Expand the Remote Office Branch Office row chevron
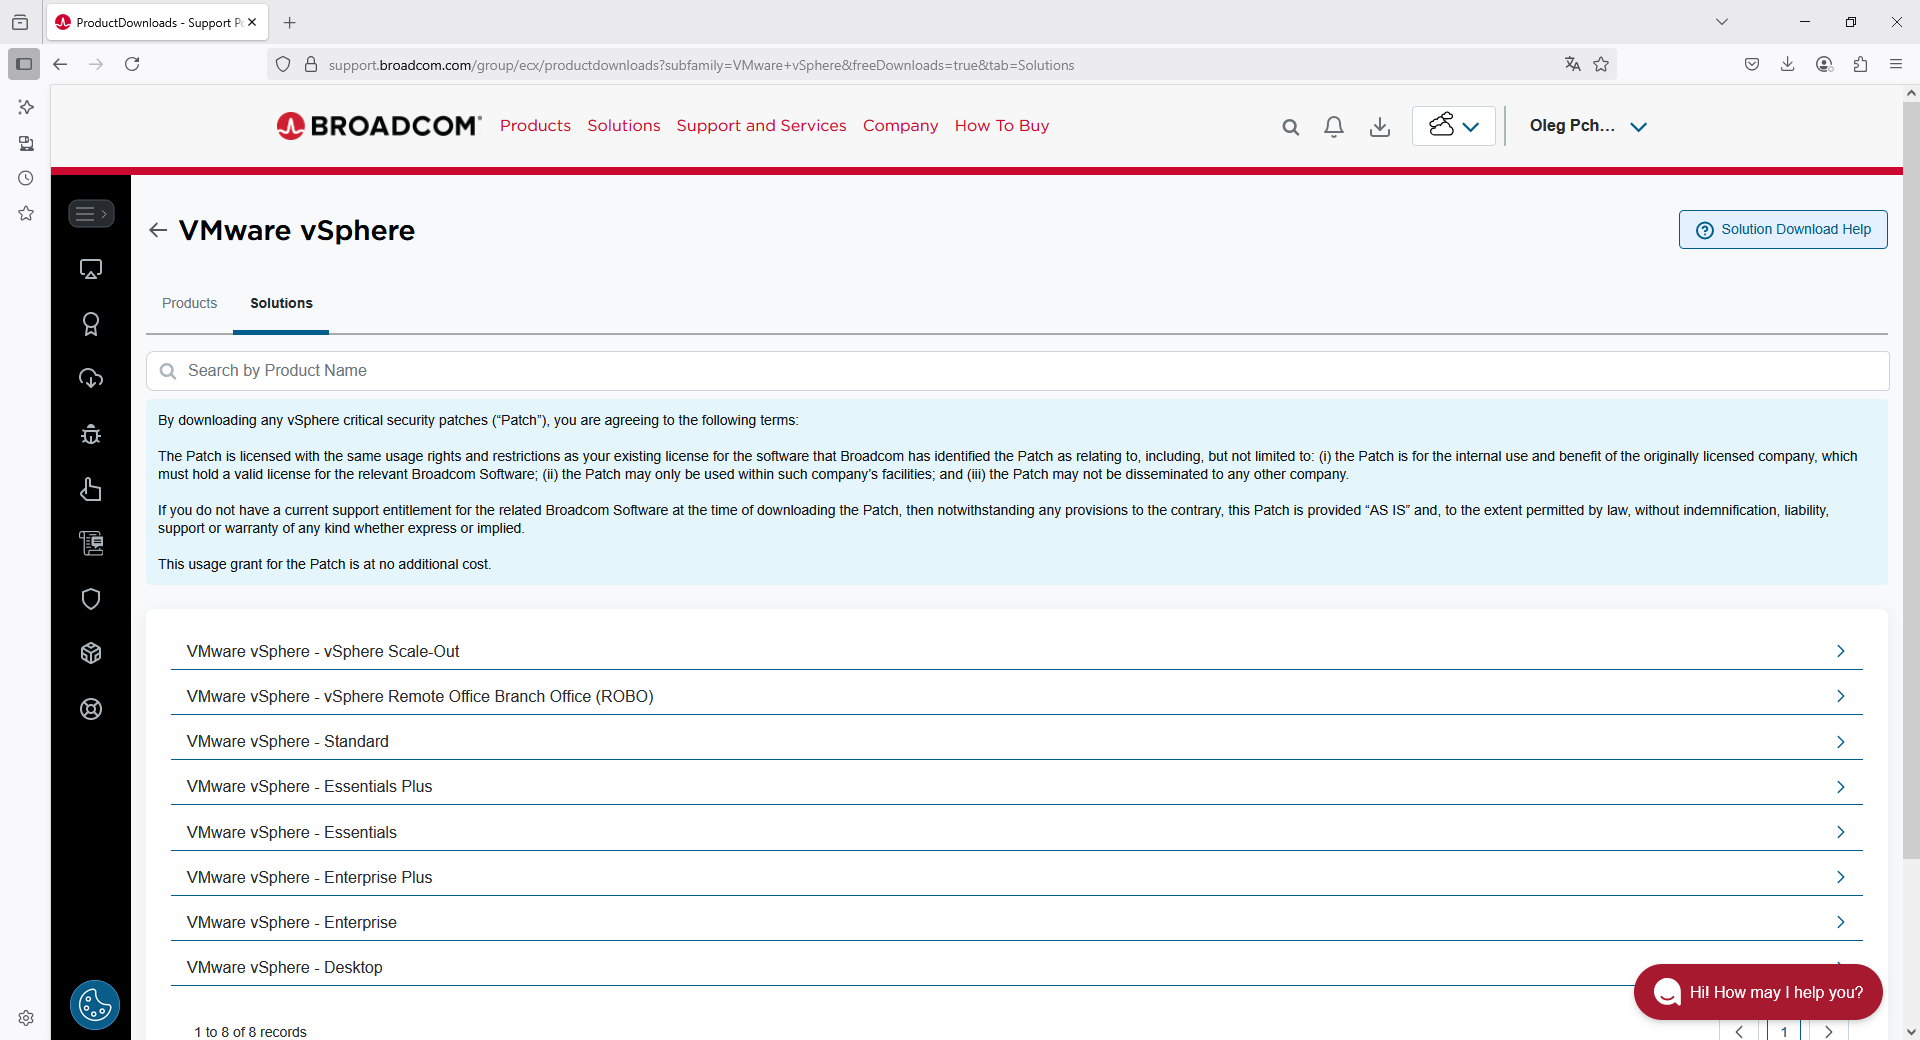This screenshot has height=1040, width=1920. 1840,696
